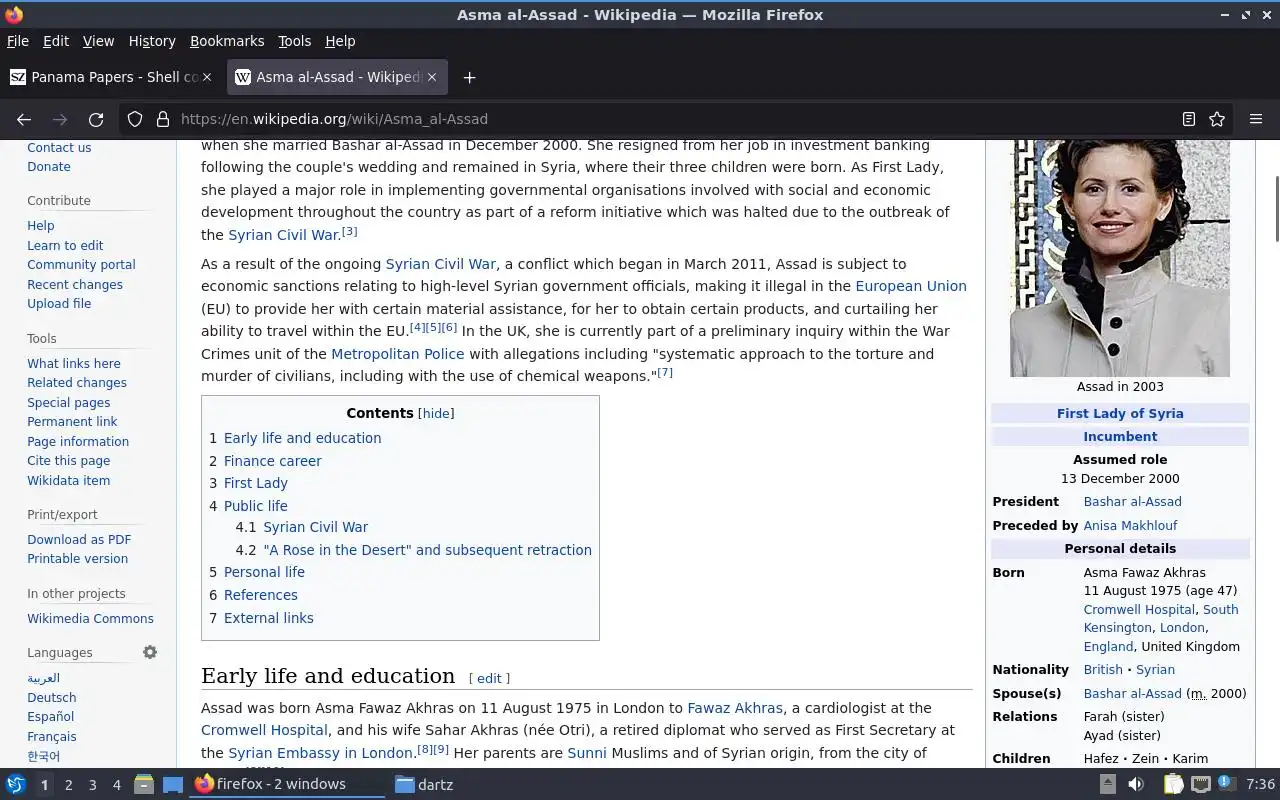The image size is (1280, 800).
Task: Close the Asma al-Assad tab
Action: point(433,77)
